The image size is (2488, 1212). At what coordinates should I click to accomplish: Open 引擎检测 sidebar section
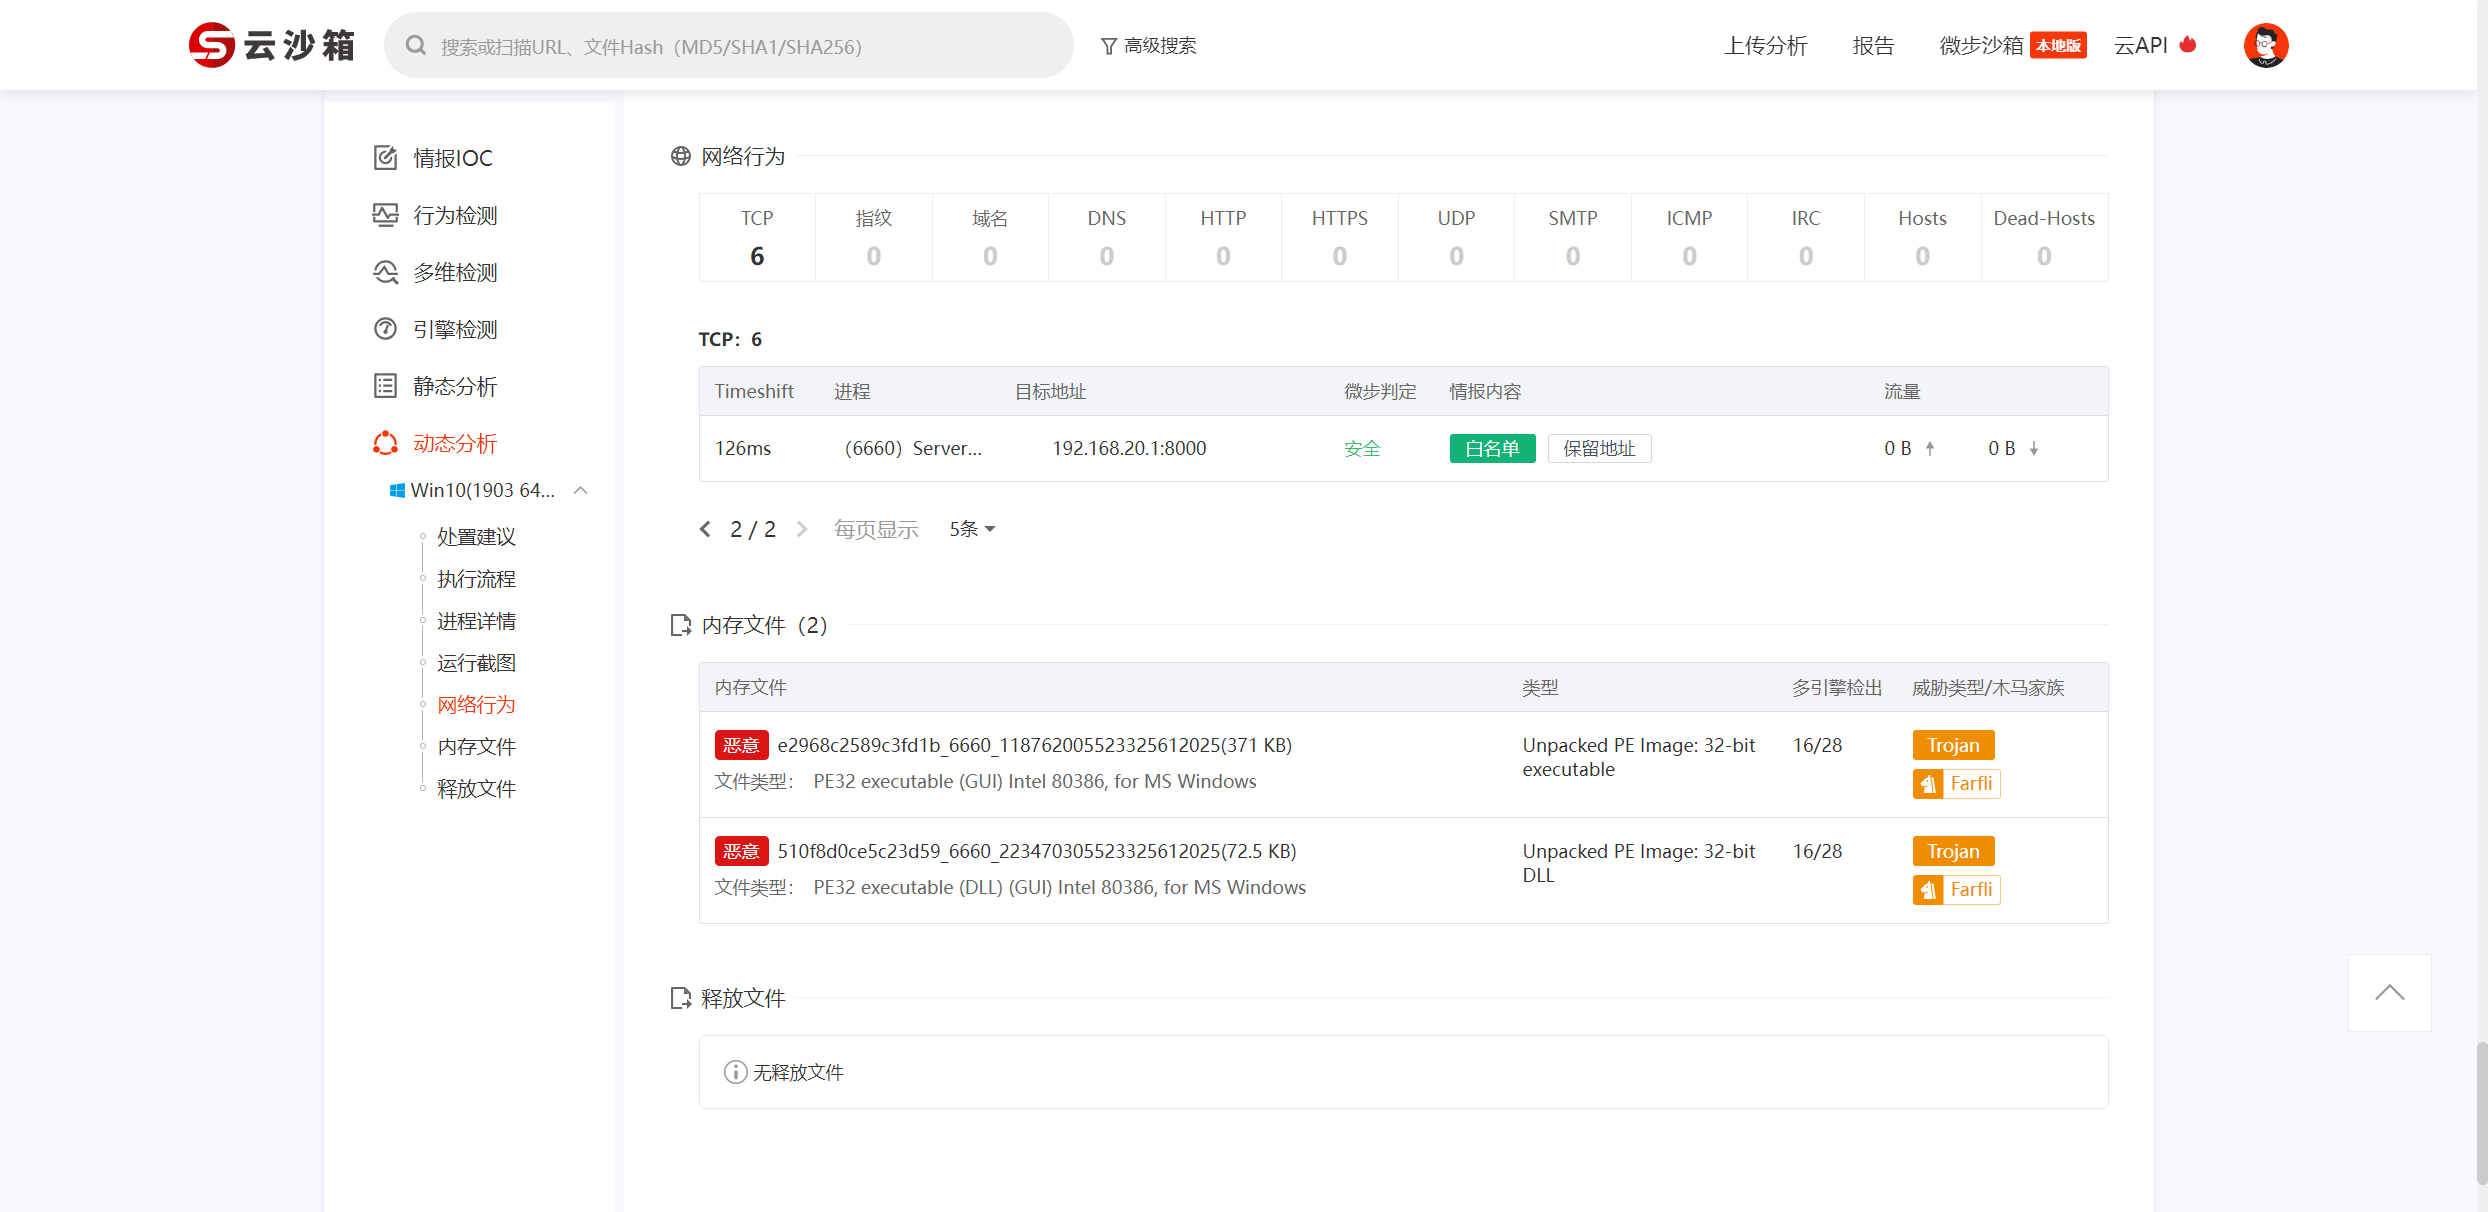coord(454,329)
